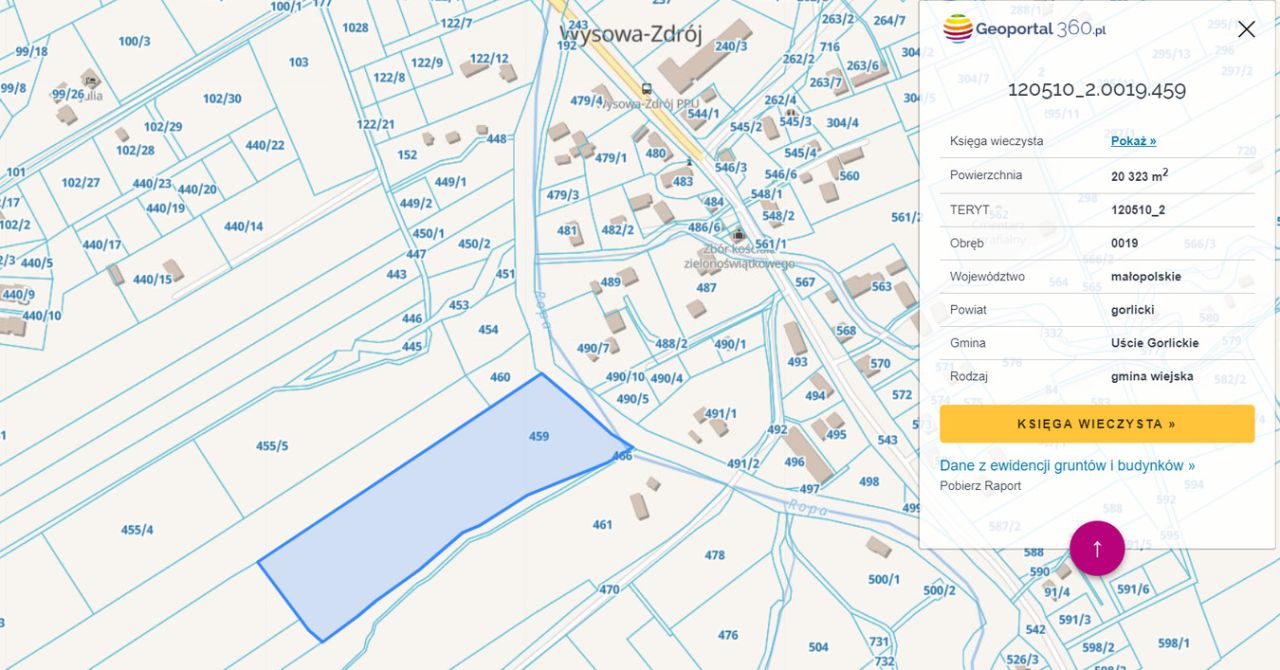Select parcel 470 on the map
This screenshot has height=670, width=1280.
click(x=609, y=590)
